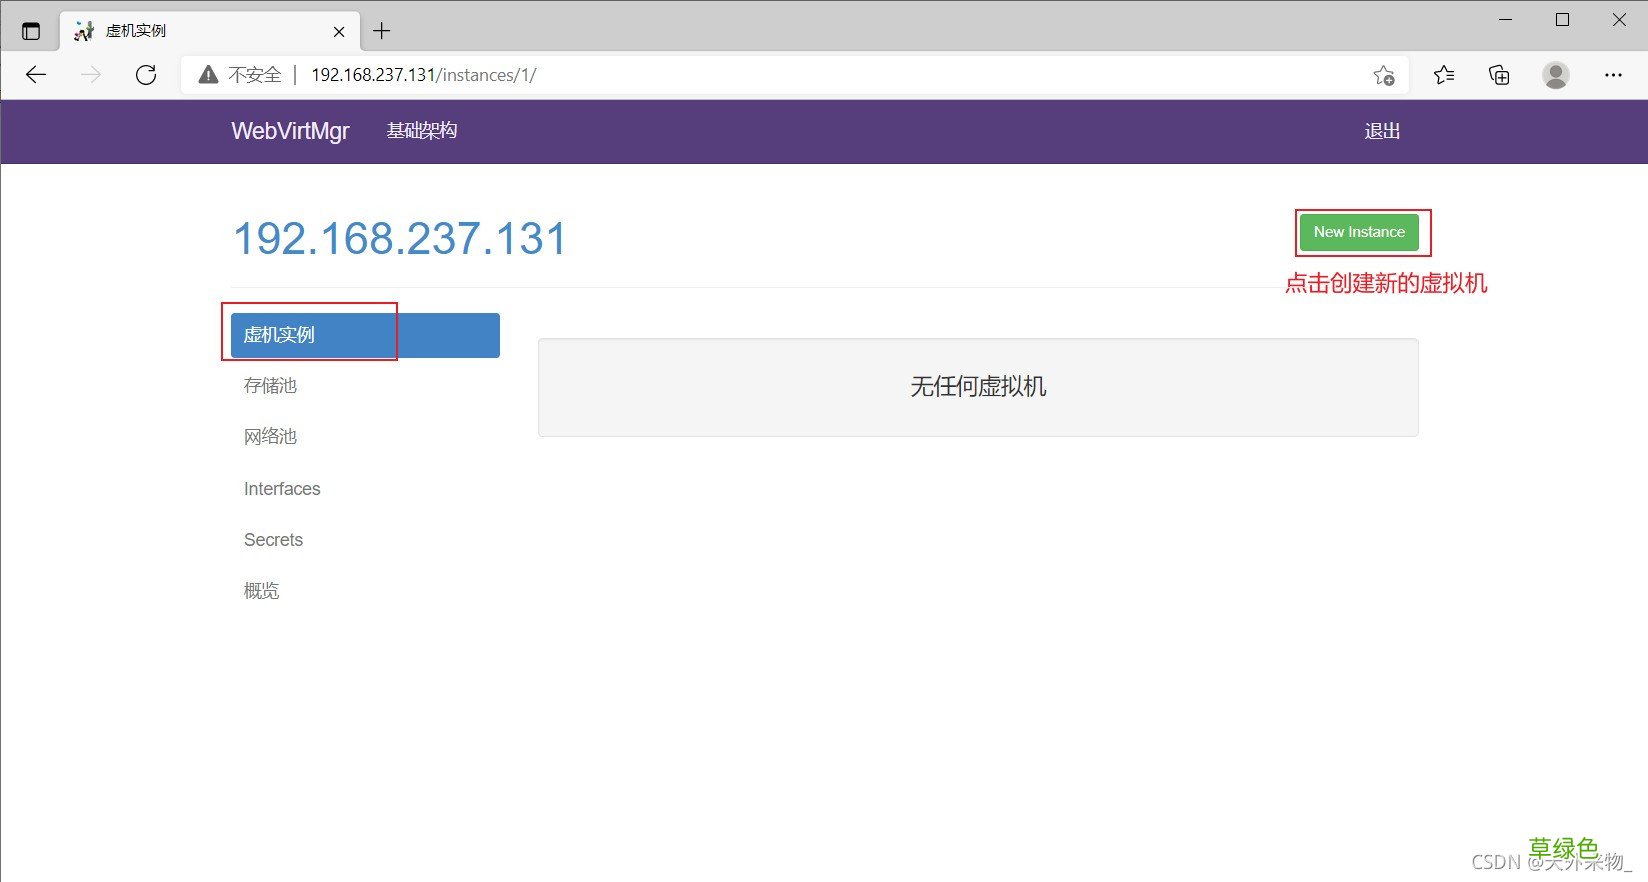Add this page to favorites star icon
1648x882 pixels.
point(1384,75)
